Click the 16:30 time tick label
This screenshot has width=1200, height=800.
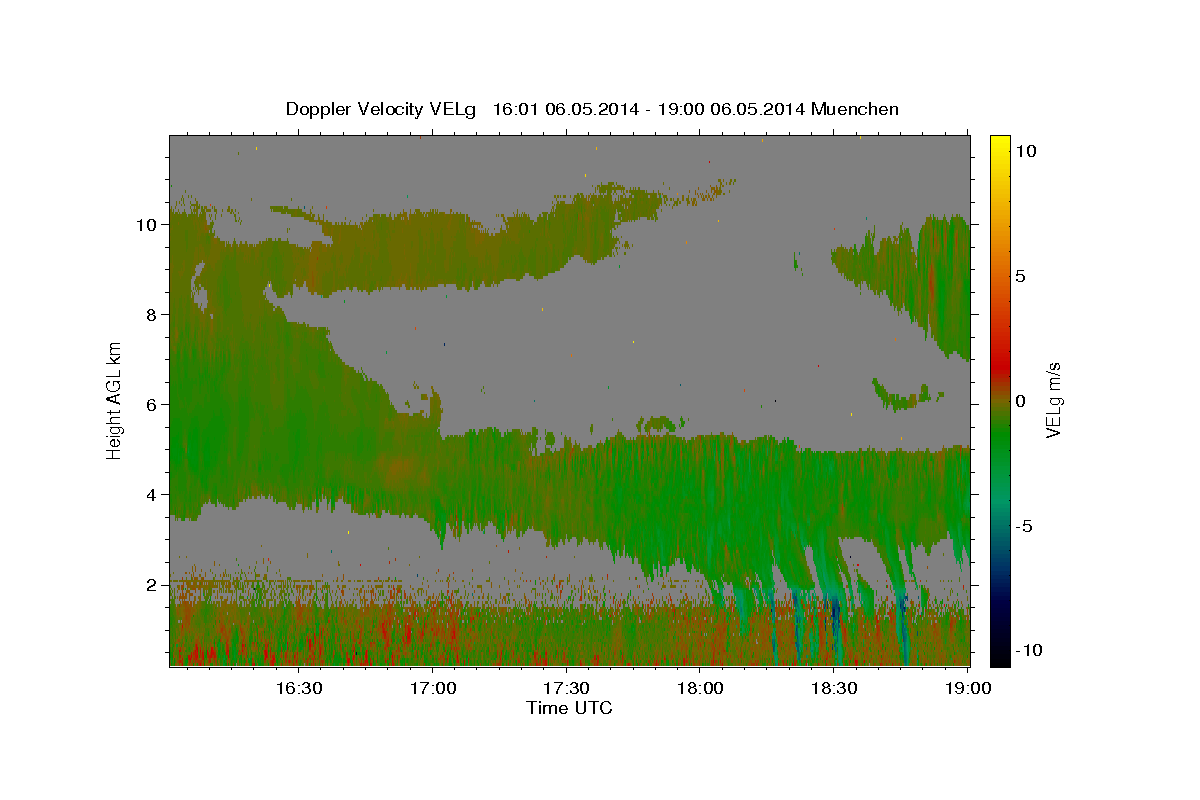click(x=299, y=688)
